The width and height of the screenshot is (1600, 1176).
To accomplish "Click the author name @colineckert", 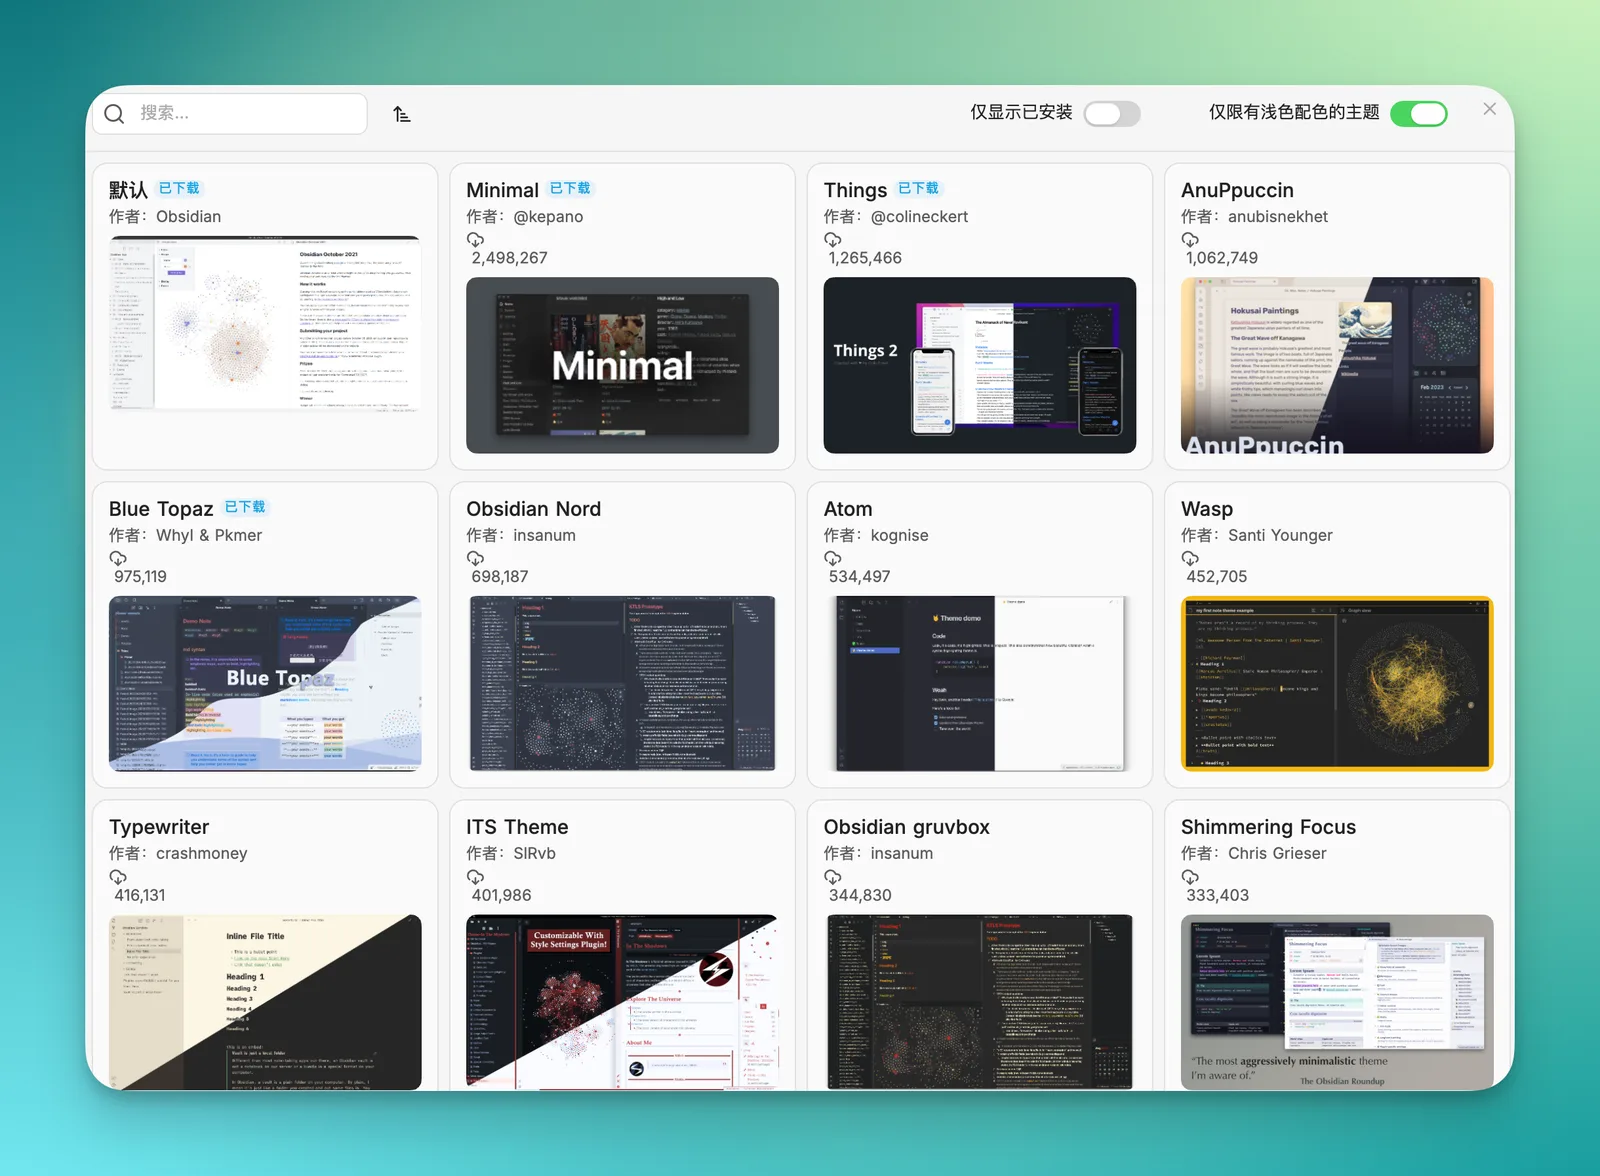I will point(919,217).
